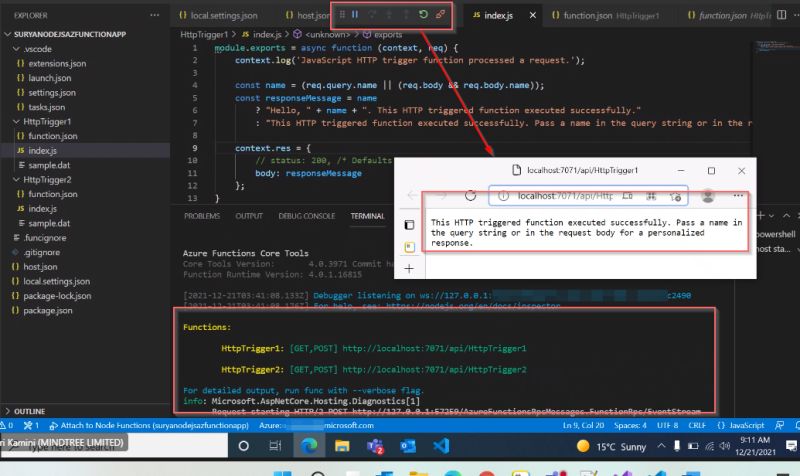Open Cortana circle icon on the taskbar
The height and width of the screenshot is (476, 800).
pos(243,446)
